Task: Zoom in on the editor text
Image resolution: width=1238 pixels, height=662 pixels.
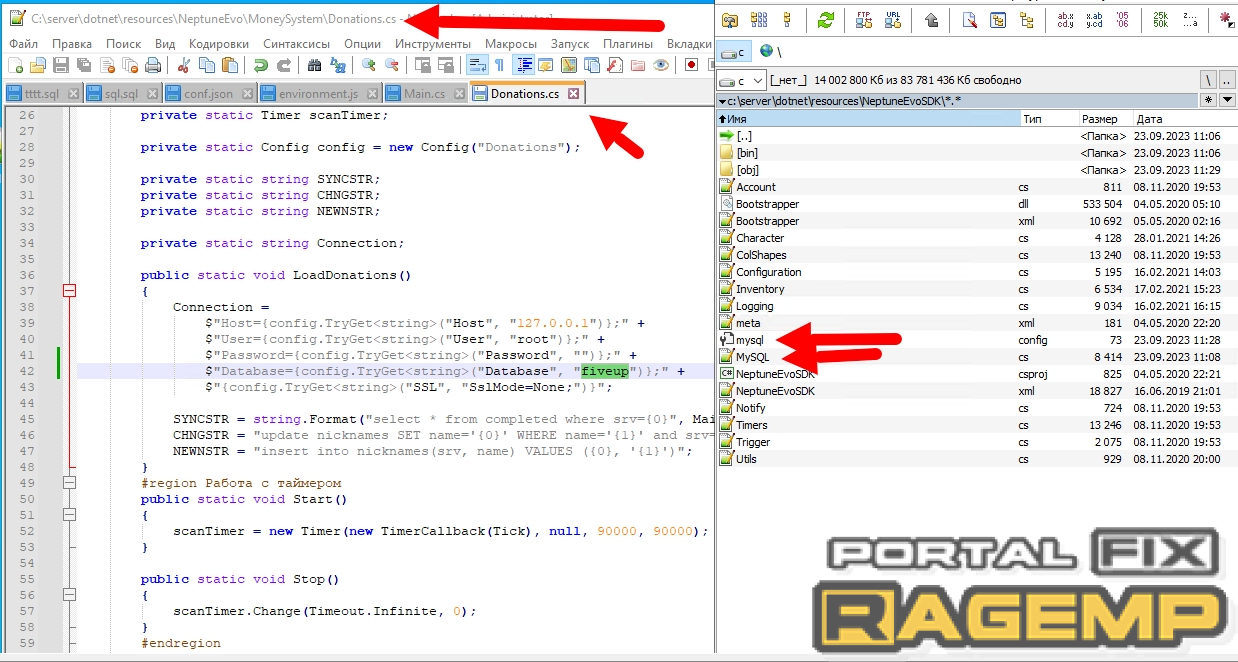Action: pyautogui.click(x=368, y=65)
